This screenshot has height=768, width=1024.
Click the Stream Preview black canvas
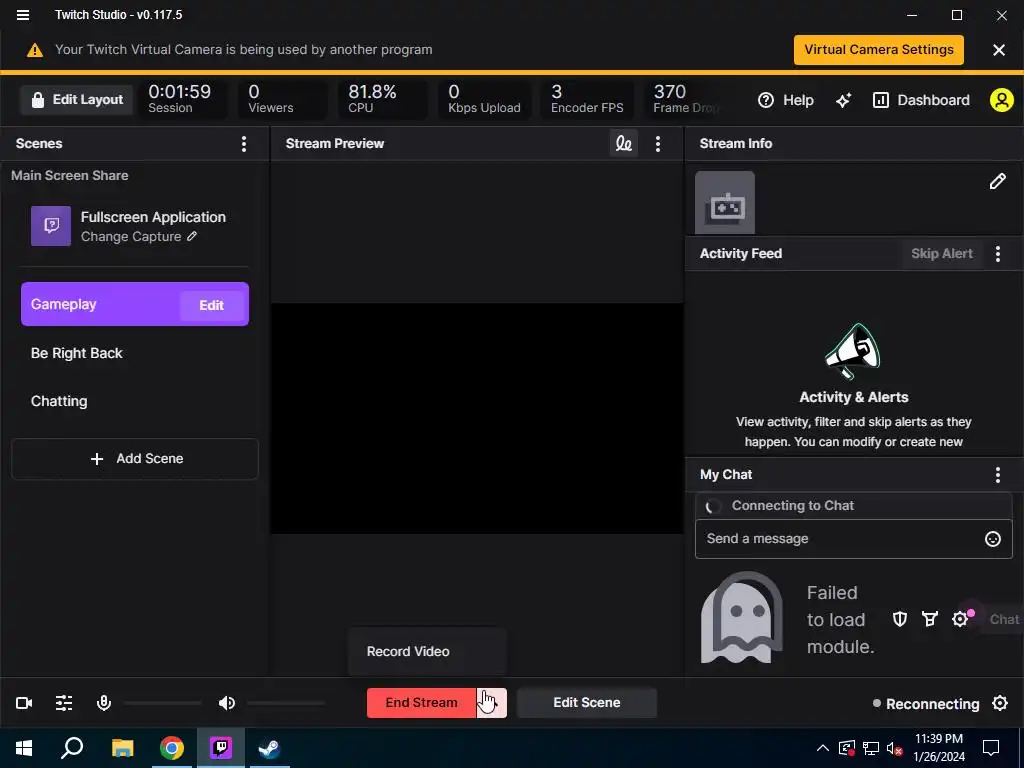[477, 419]
